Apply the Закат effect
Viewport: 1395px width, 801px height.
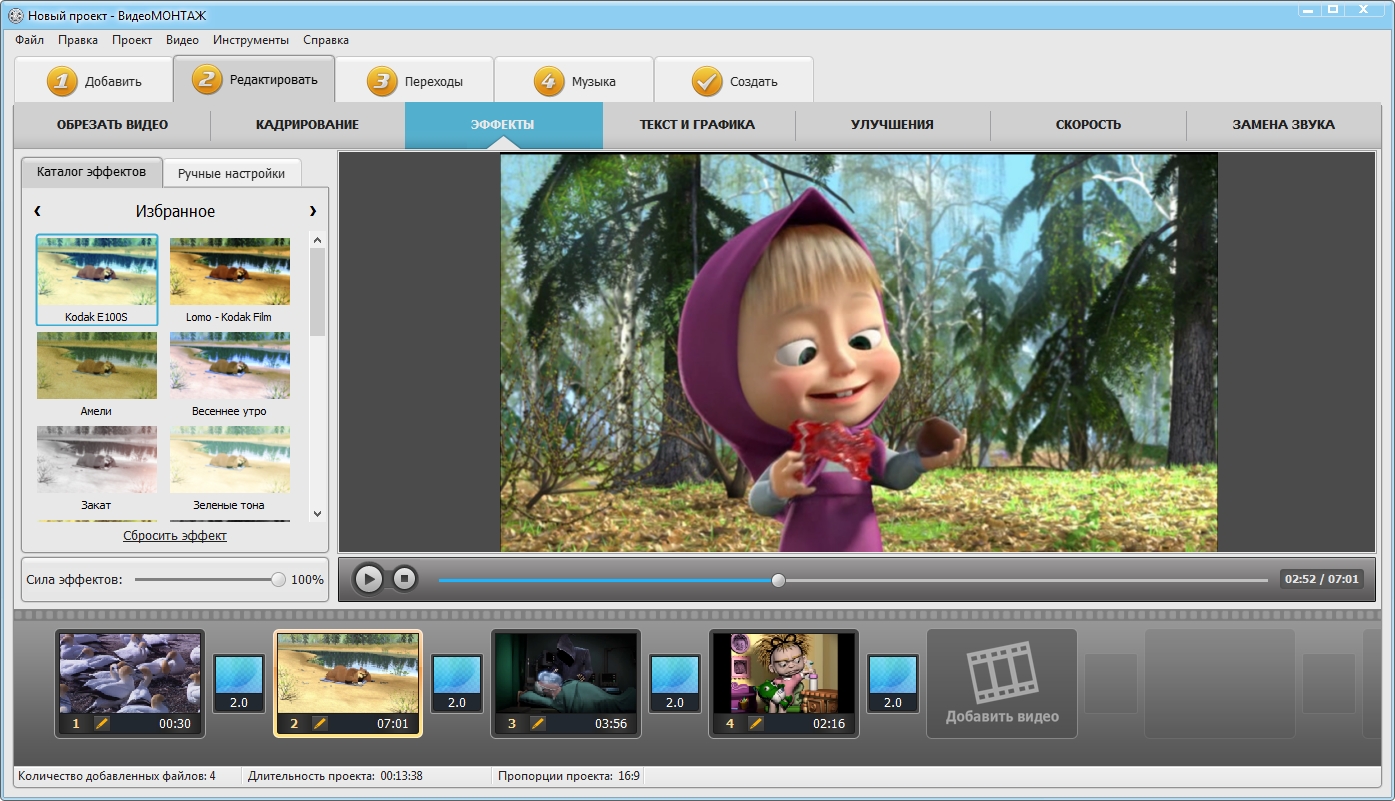pos(96,469)
